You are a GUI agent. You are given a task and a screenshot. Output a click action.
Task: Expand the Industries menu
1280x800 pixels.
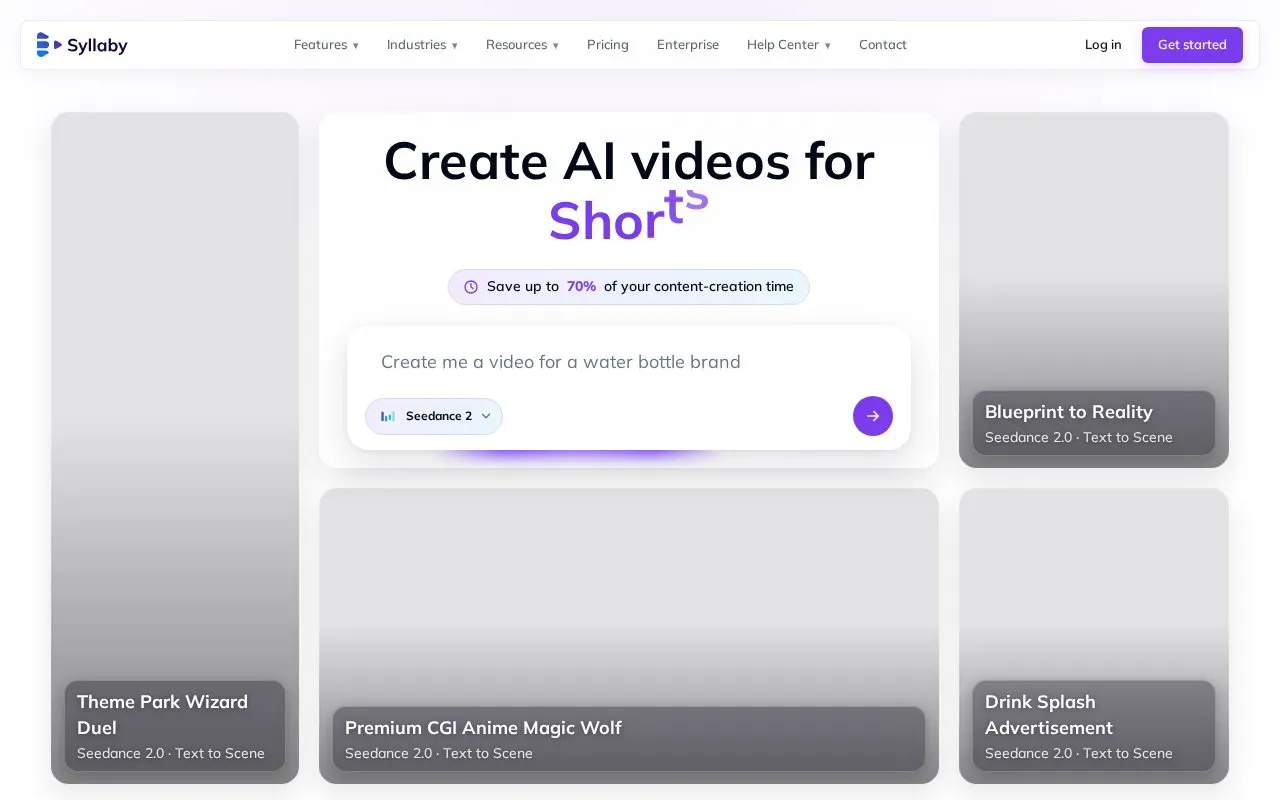coord(422,45)
